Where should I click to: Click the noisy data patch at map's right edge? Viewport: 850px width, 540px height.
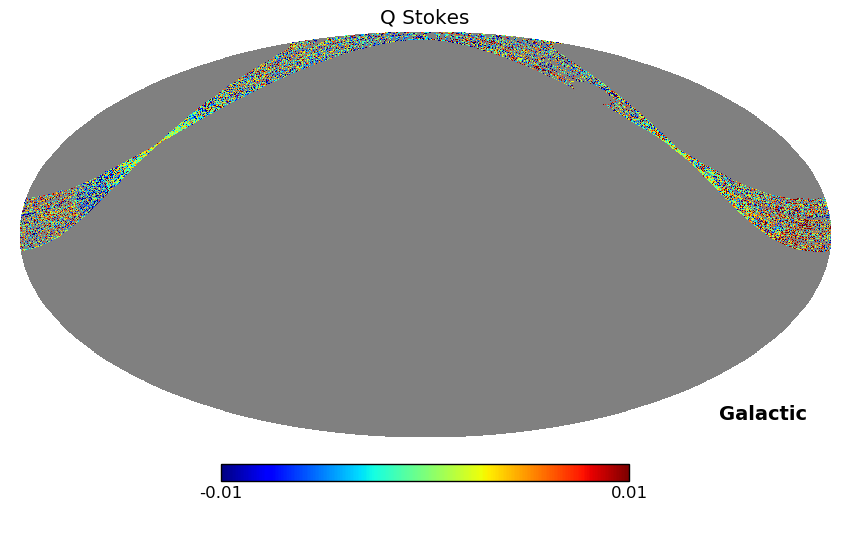click(800, 222)
